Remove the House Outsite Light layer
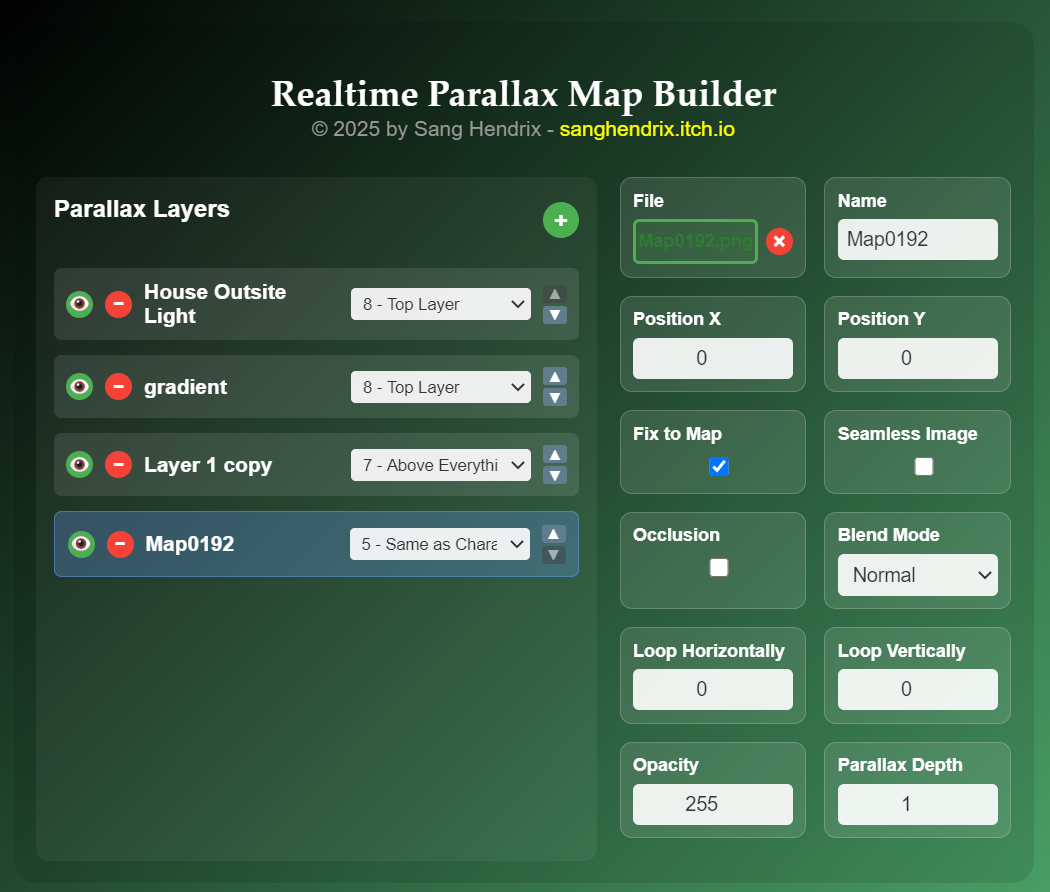 pos(119,304)
